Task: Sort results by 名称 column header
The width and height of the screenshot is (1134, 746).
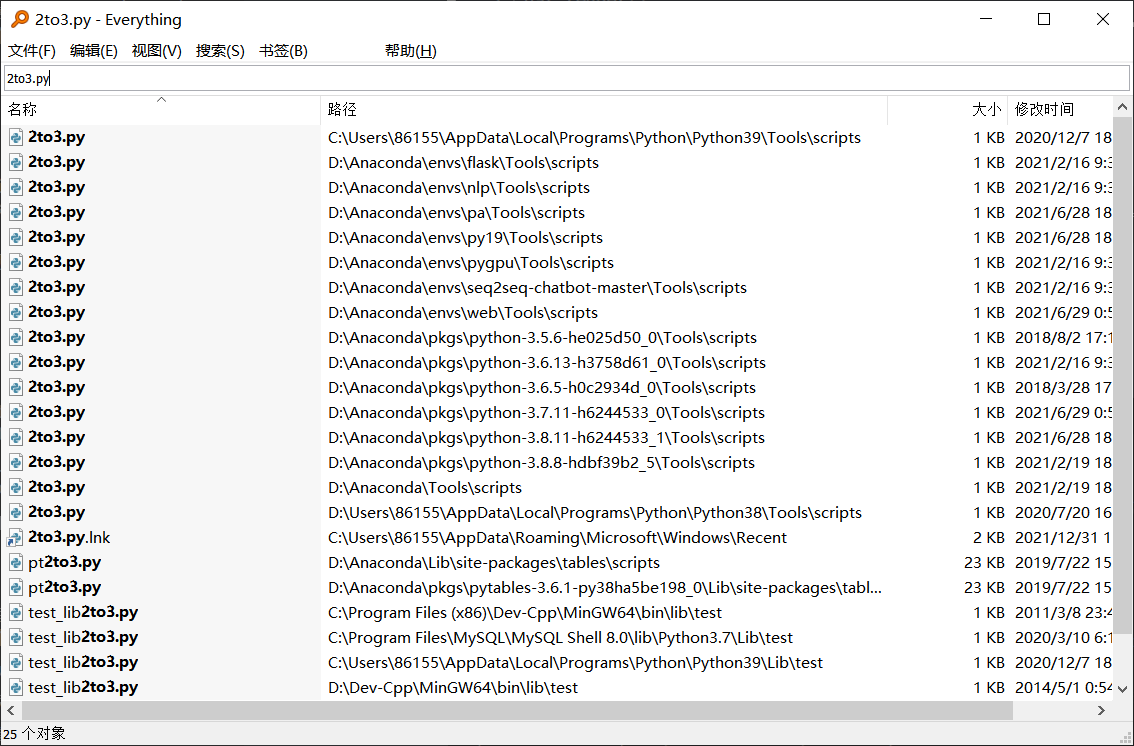Action: point(161,109)
